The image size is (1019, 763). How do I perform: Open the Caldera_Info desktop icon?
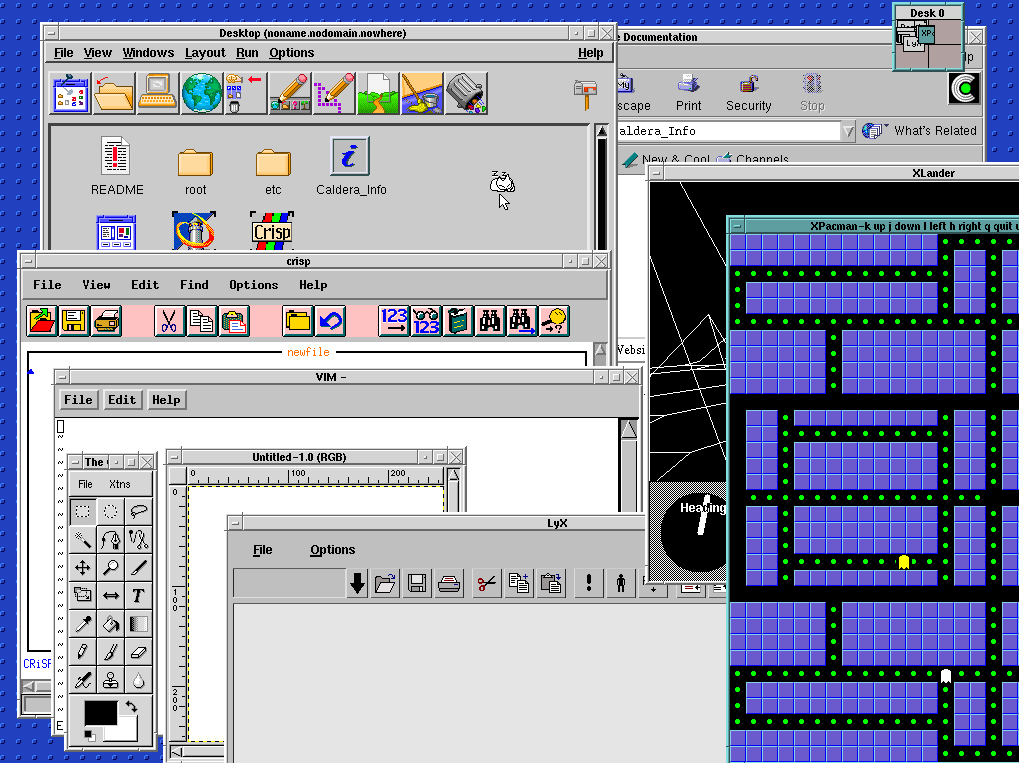pyautogui.click(x=350, y=157)
